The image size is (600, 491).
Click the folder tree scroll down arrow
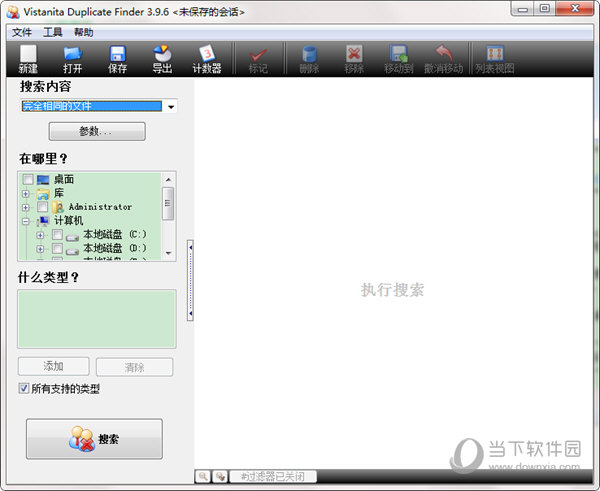[168, 253]
